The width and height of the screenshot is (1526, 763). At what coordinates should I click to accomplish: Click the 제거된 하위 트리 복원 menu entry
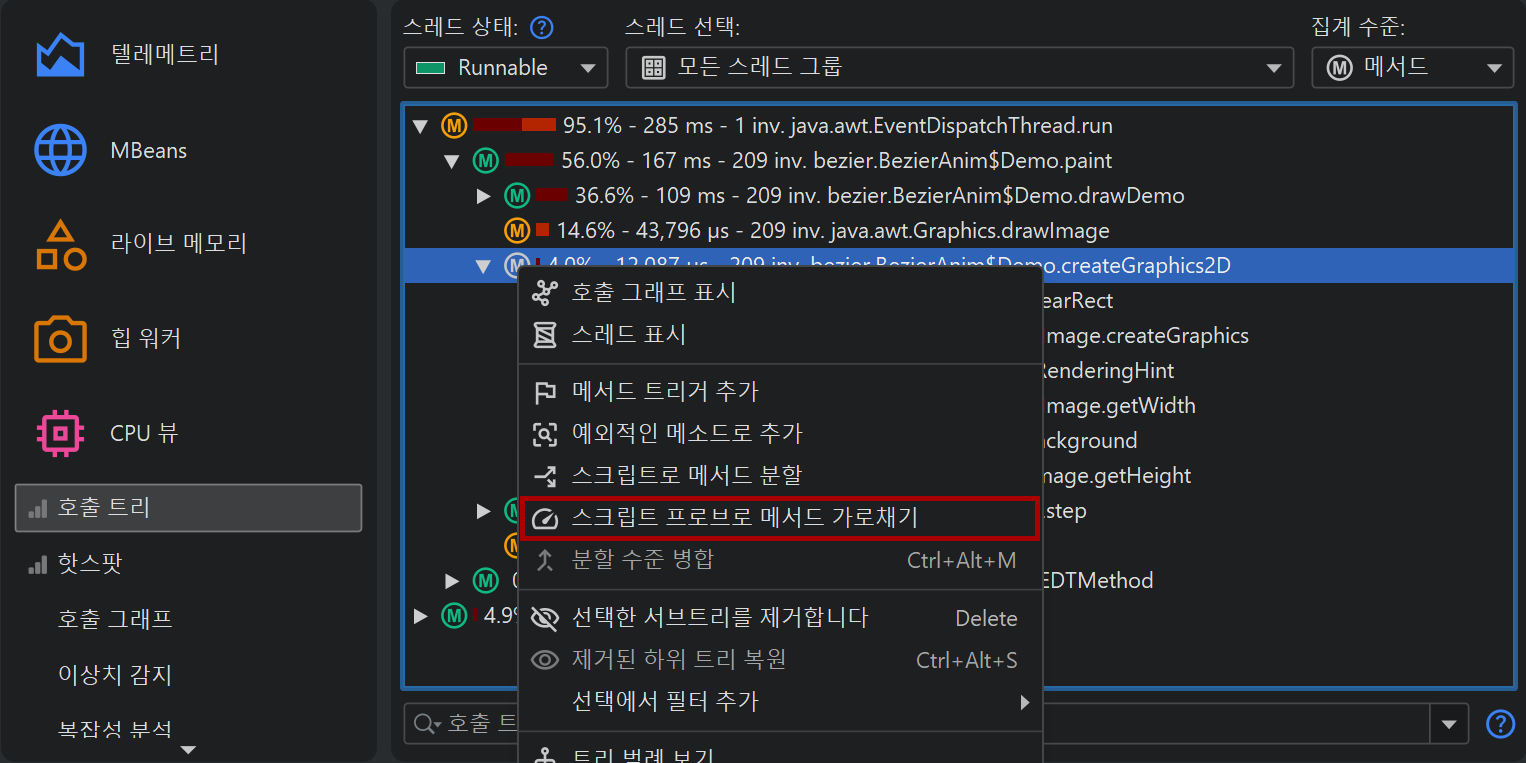780,660
